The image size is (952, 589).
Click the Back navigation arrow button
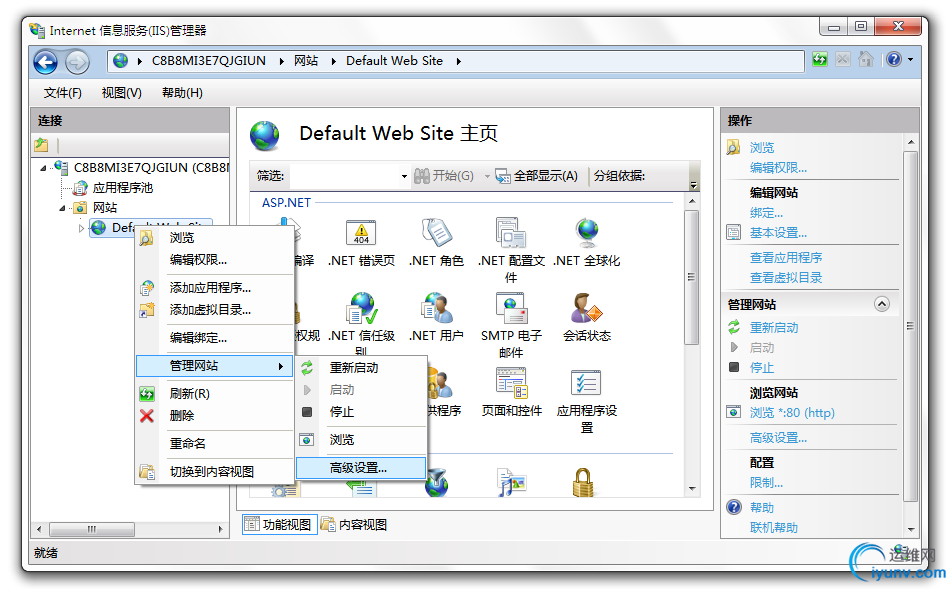(x=46, y=62)
